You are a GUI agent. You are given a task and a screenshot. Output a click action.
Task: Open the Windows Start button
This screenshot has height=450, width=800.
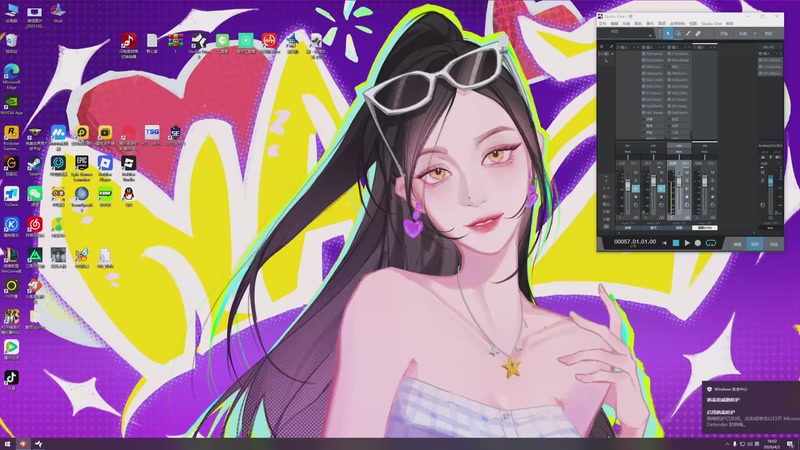pyautogui.click(x=7, y=444)
